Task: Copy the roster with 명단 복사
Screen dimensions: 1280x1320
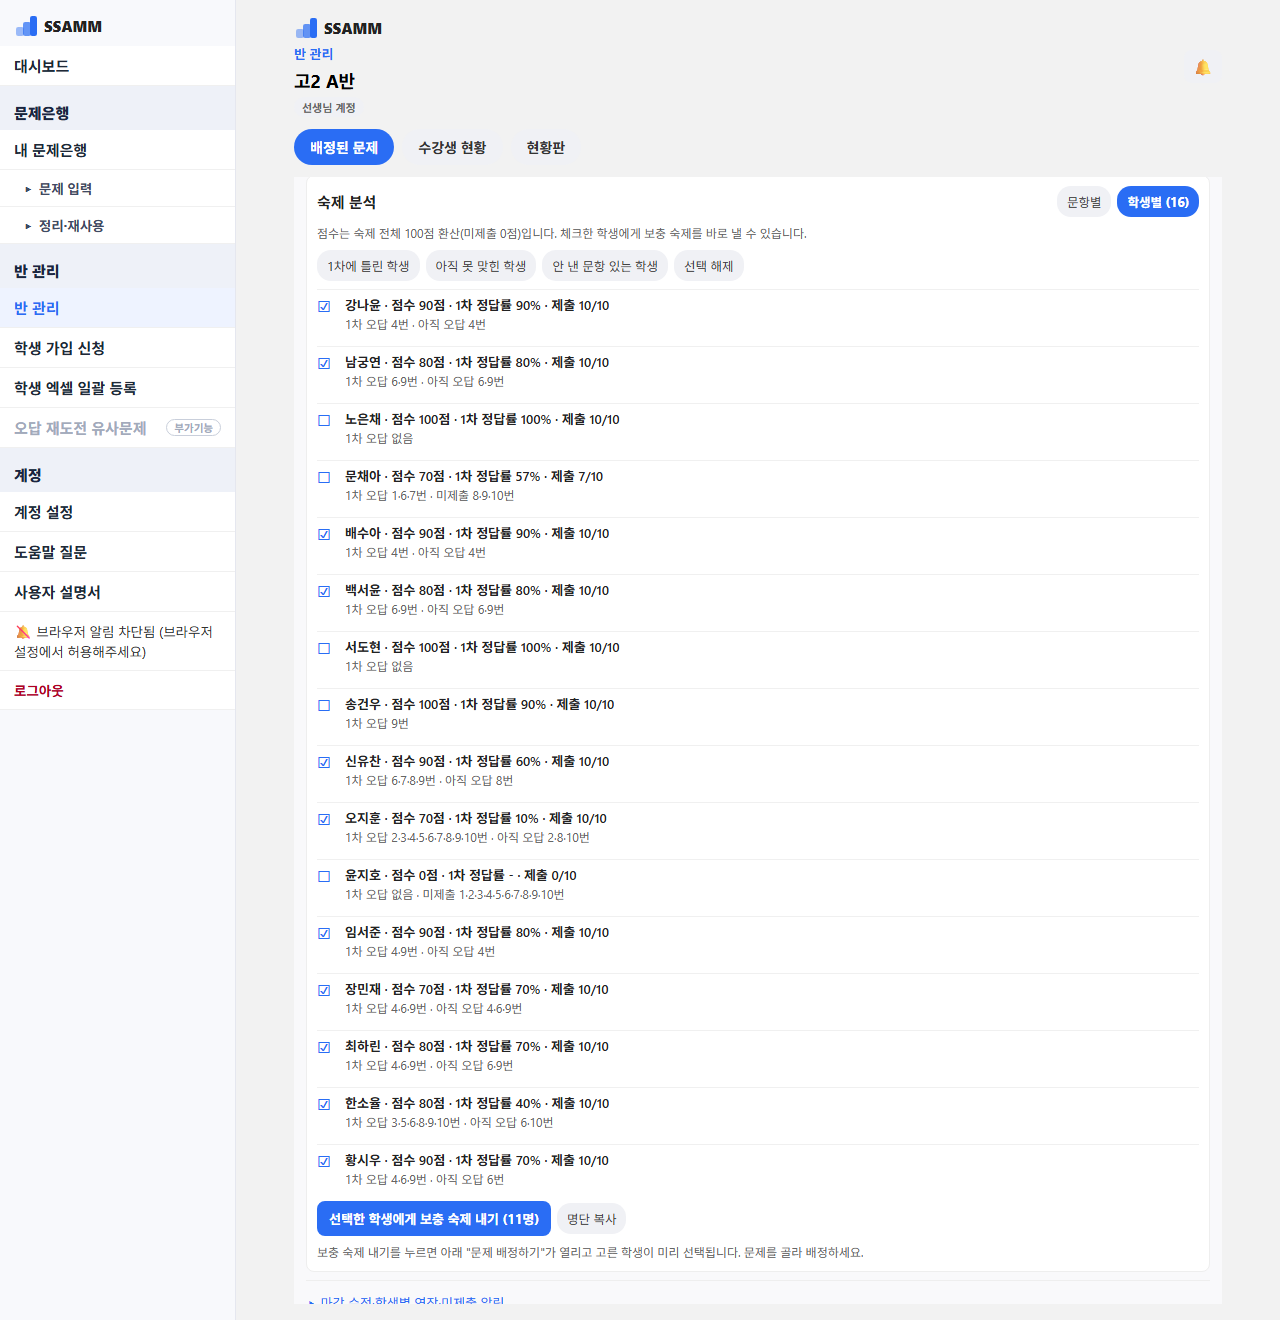Action: (592, 1219)
